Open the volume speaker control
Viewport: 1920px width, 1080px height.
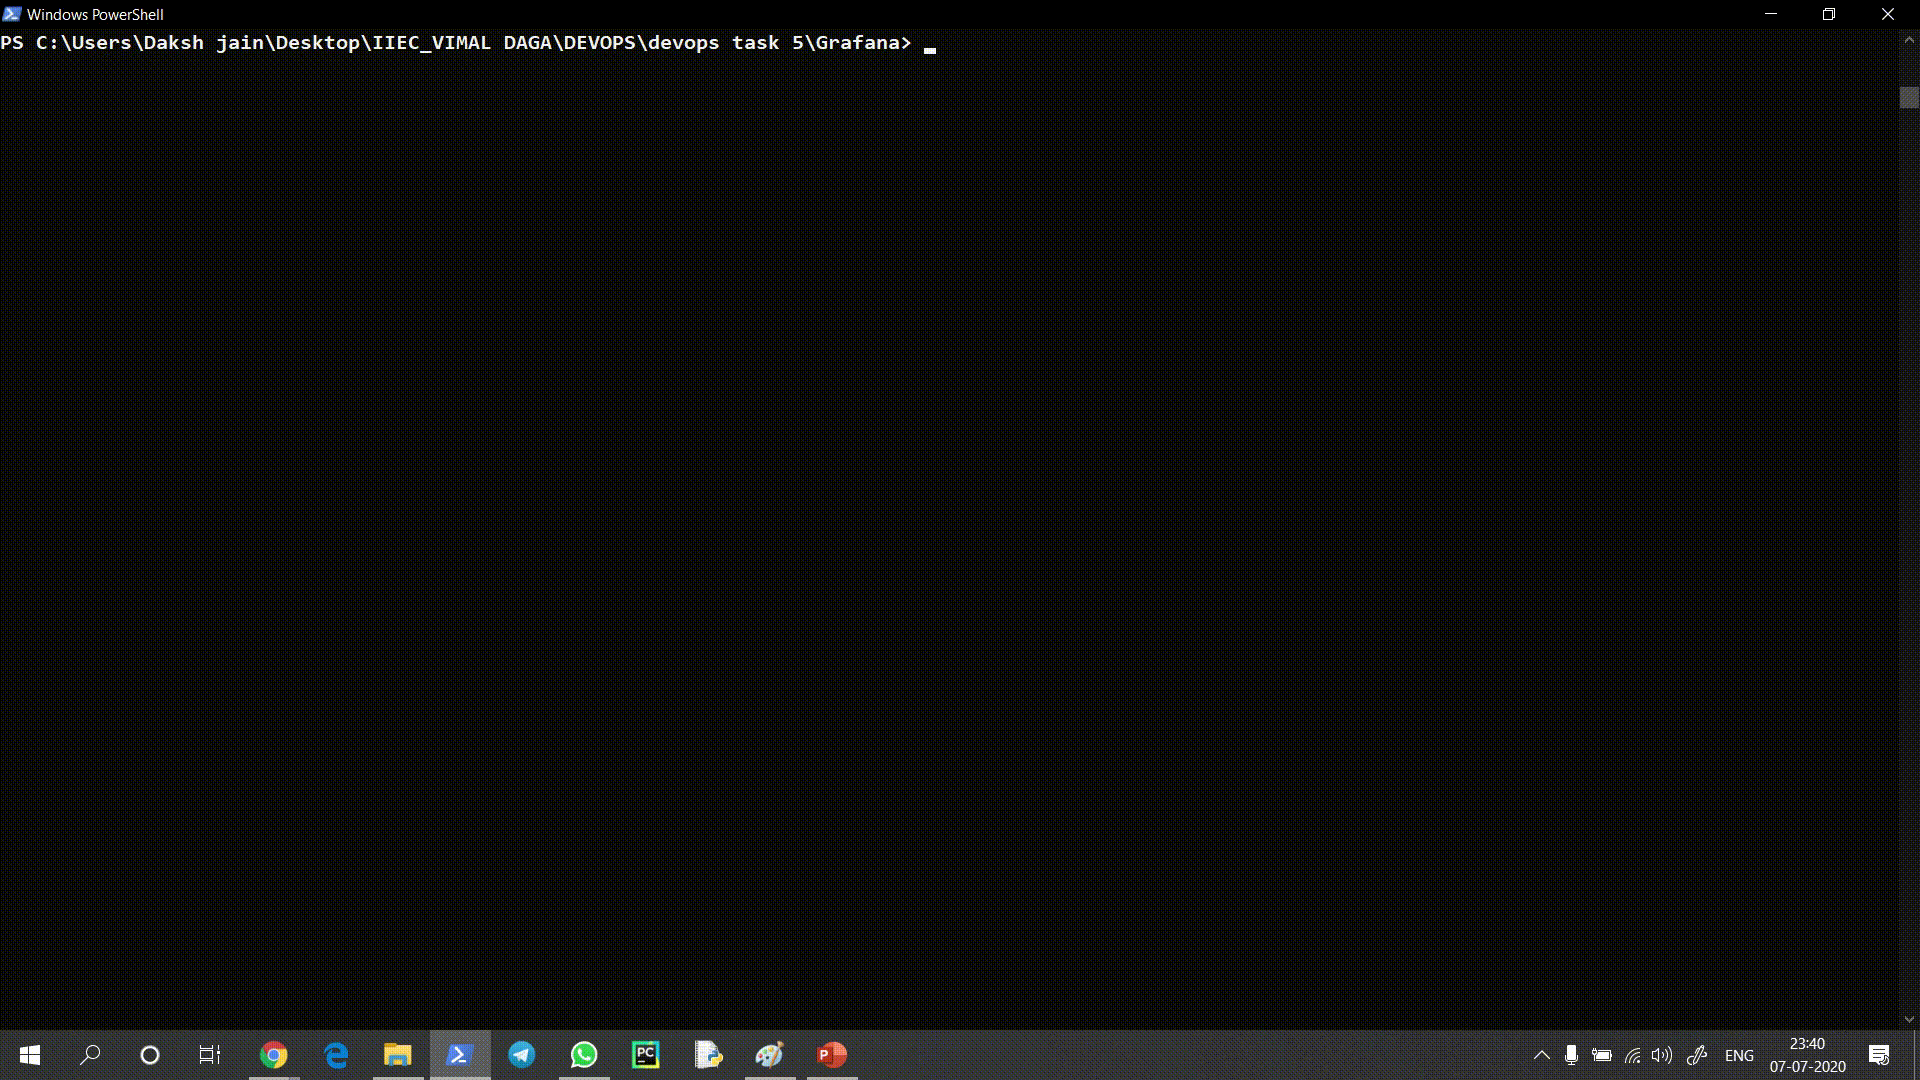point(1662,1055)
